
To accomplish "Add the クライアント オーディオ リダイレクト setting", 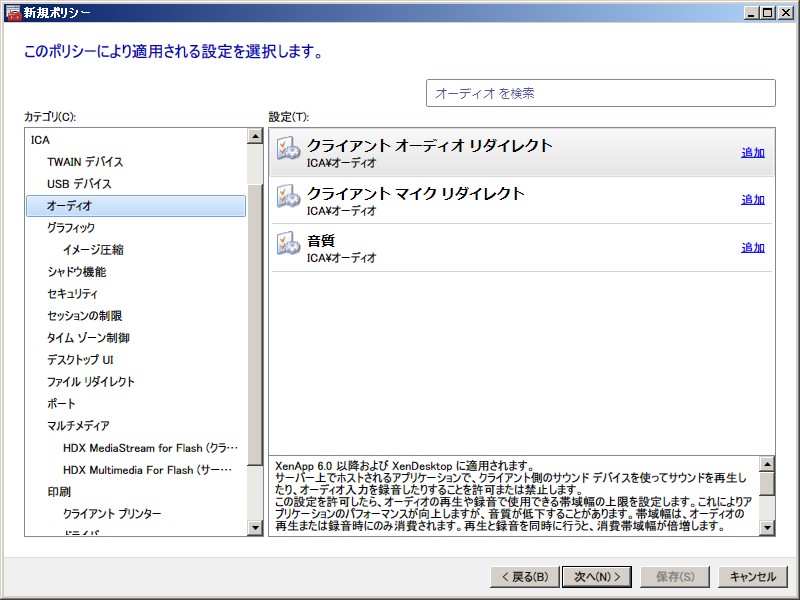I will 752,153.
